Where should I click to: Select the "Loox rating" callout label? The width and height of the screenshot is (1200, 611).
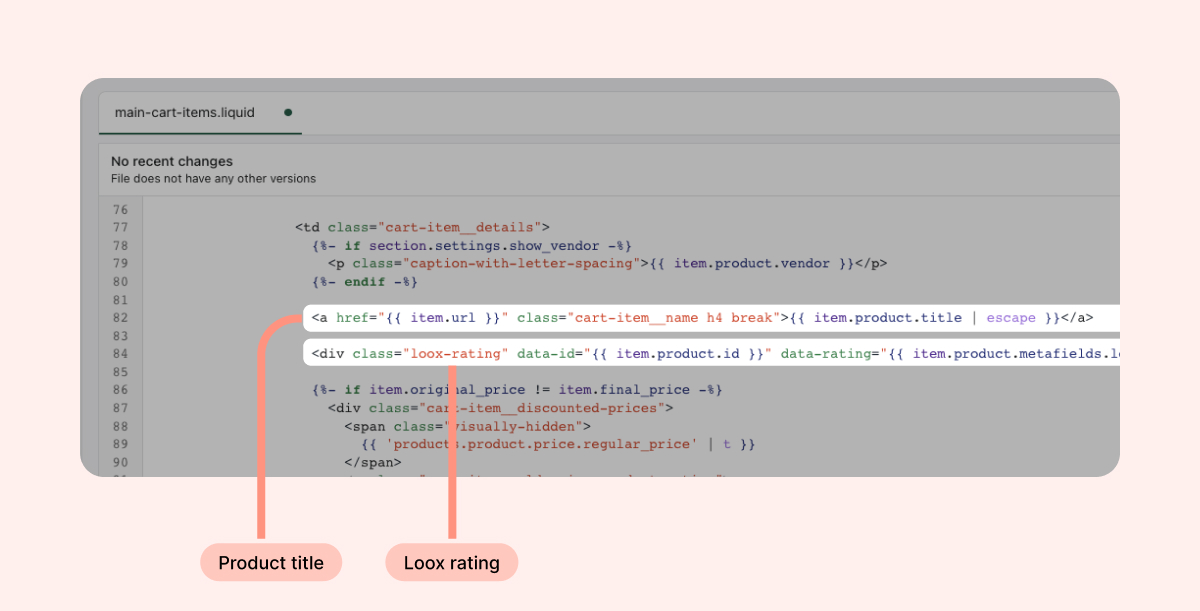451,563
